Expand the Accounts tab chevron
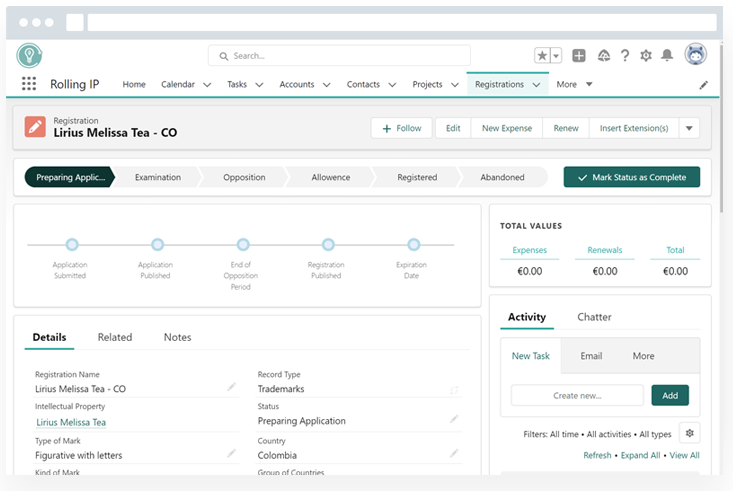The image size is (733, 491). pos(327,85)
